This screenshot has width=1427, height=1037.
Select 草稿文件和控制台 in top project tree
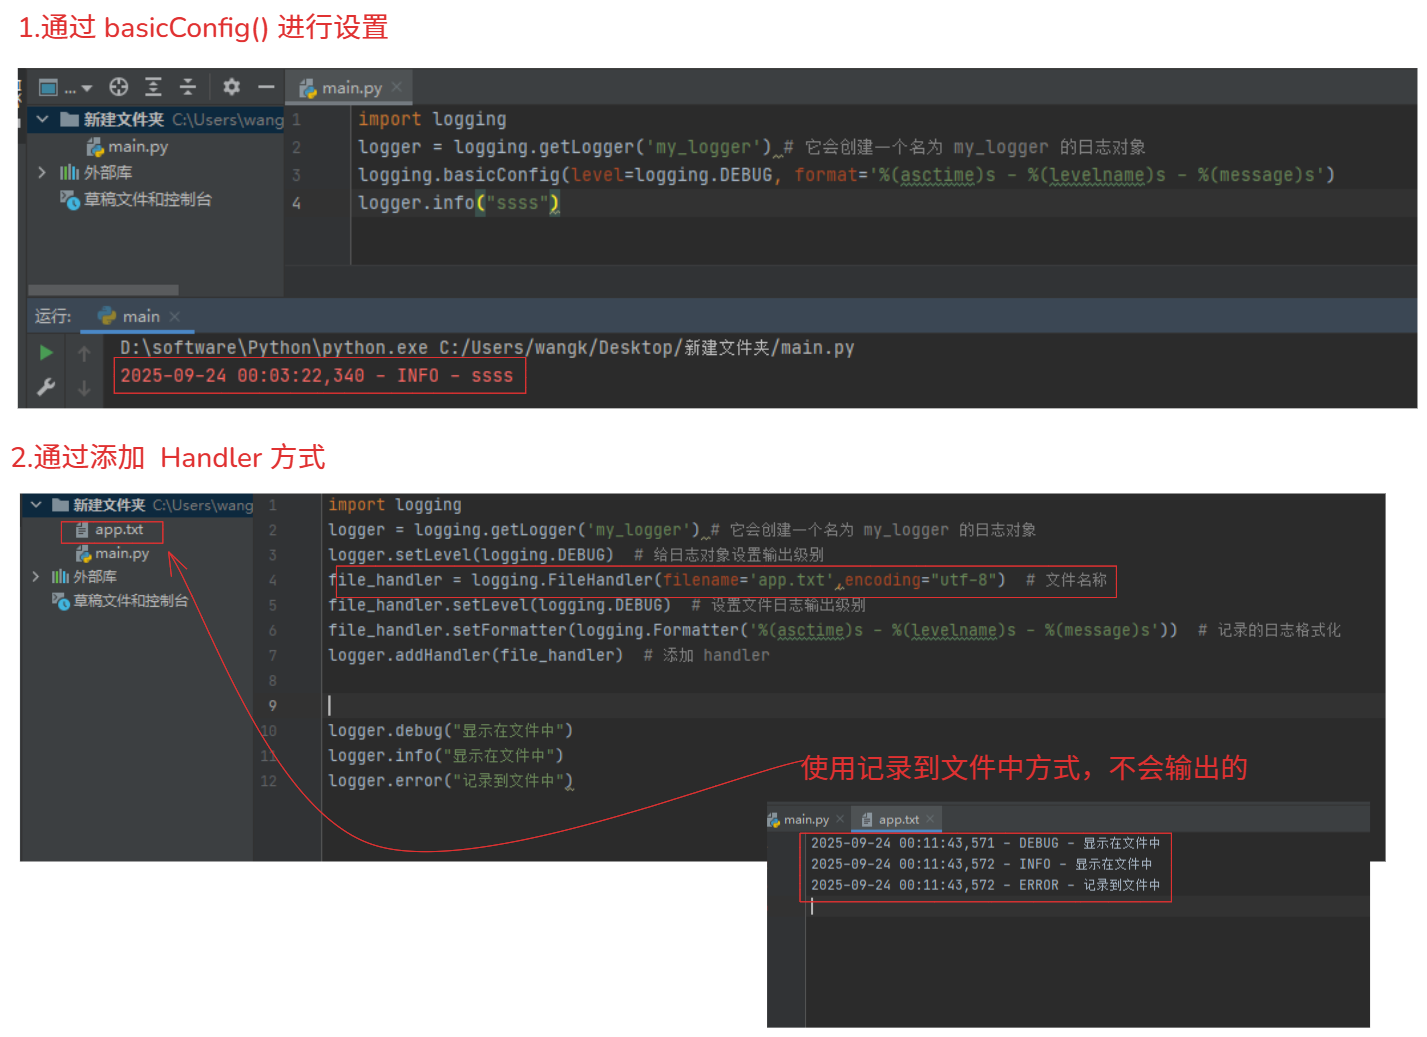[x=147, y=199]
